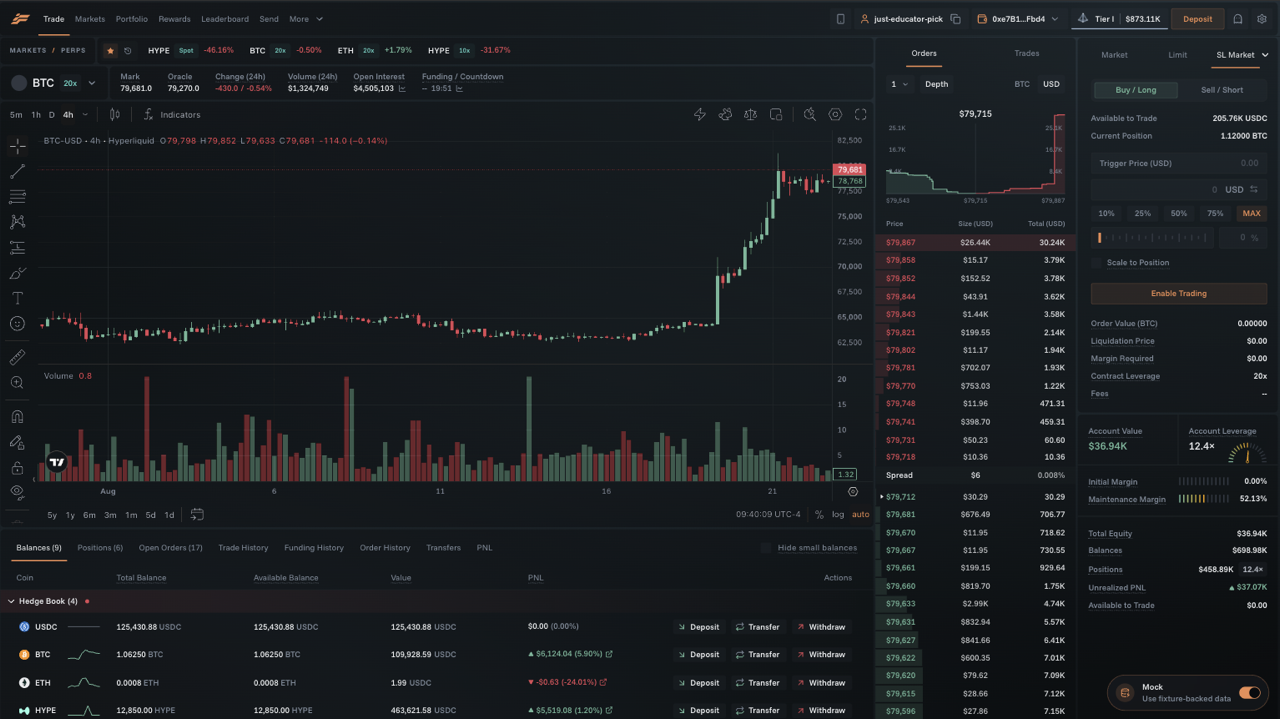Toggle chart fullscreen mode
Screen dimensions: 1280x719
[x=860, y=115]
